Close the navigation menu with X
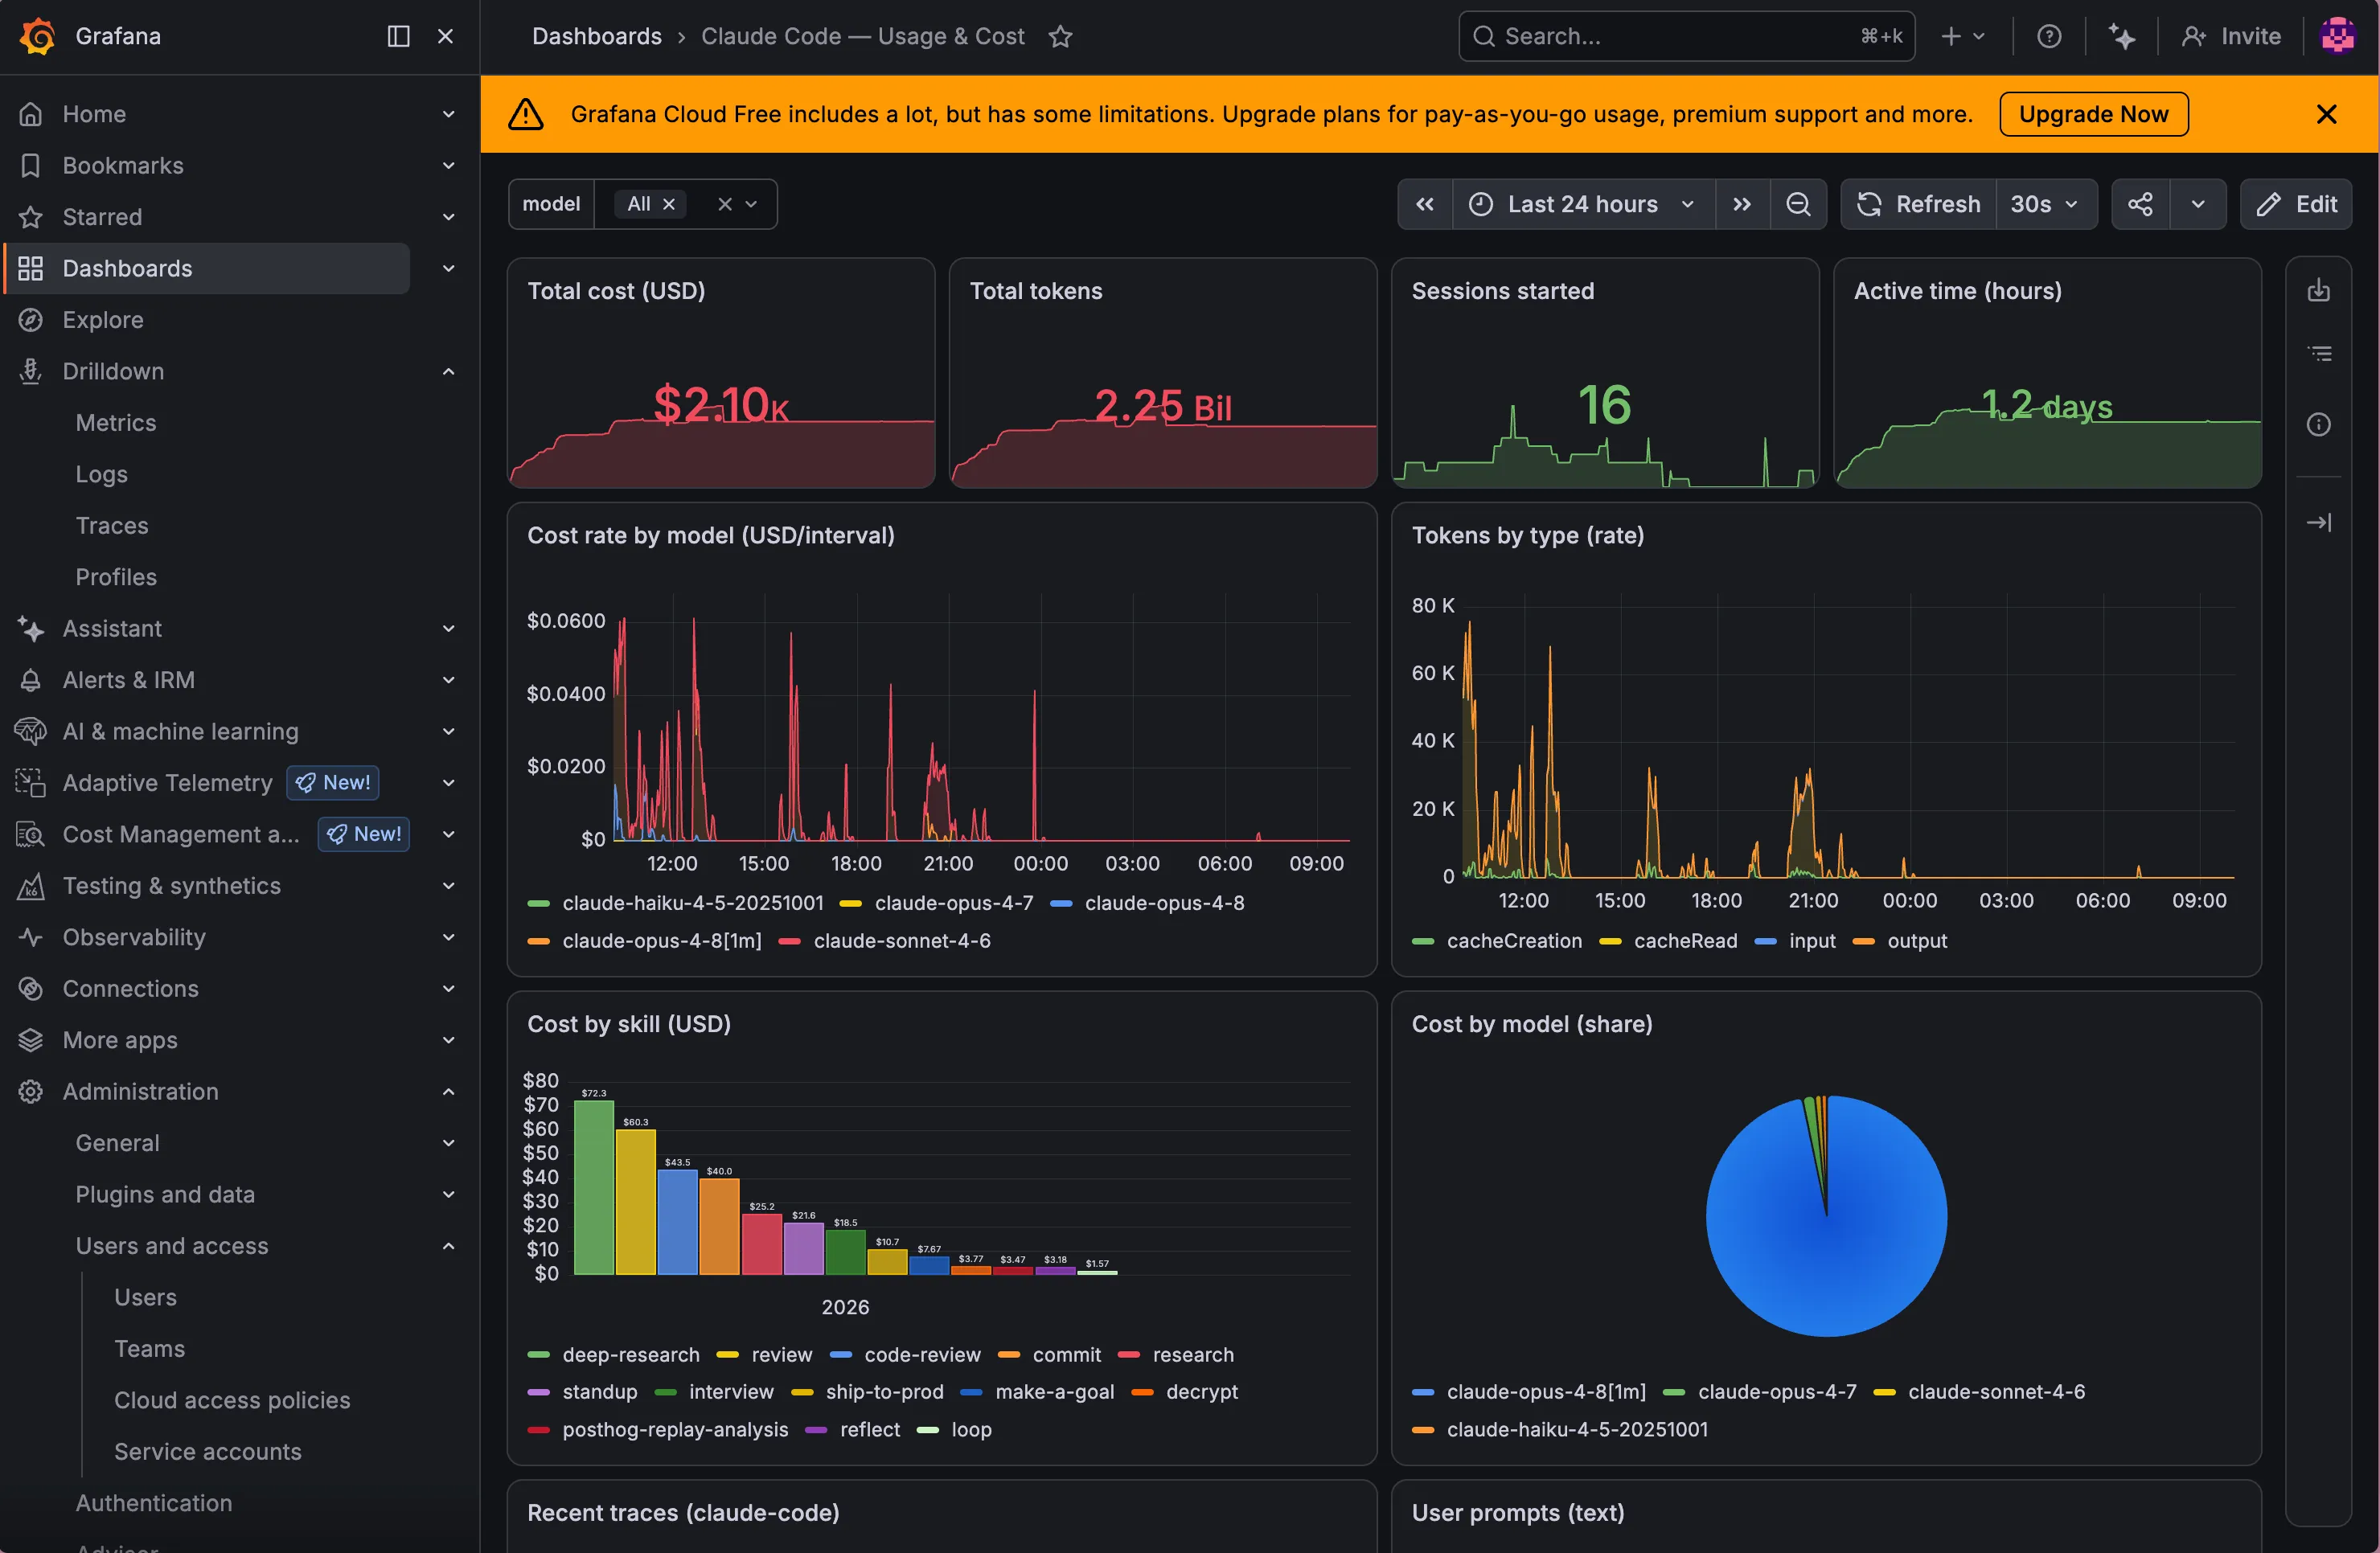The image size is (2380, 1553). coord(445,36)
